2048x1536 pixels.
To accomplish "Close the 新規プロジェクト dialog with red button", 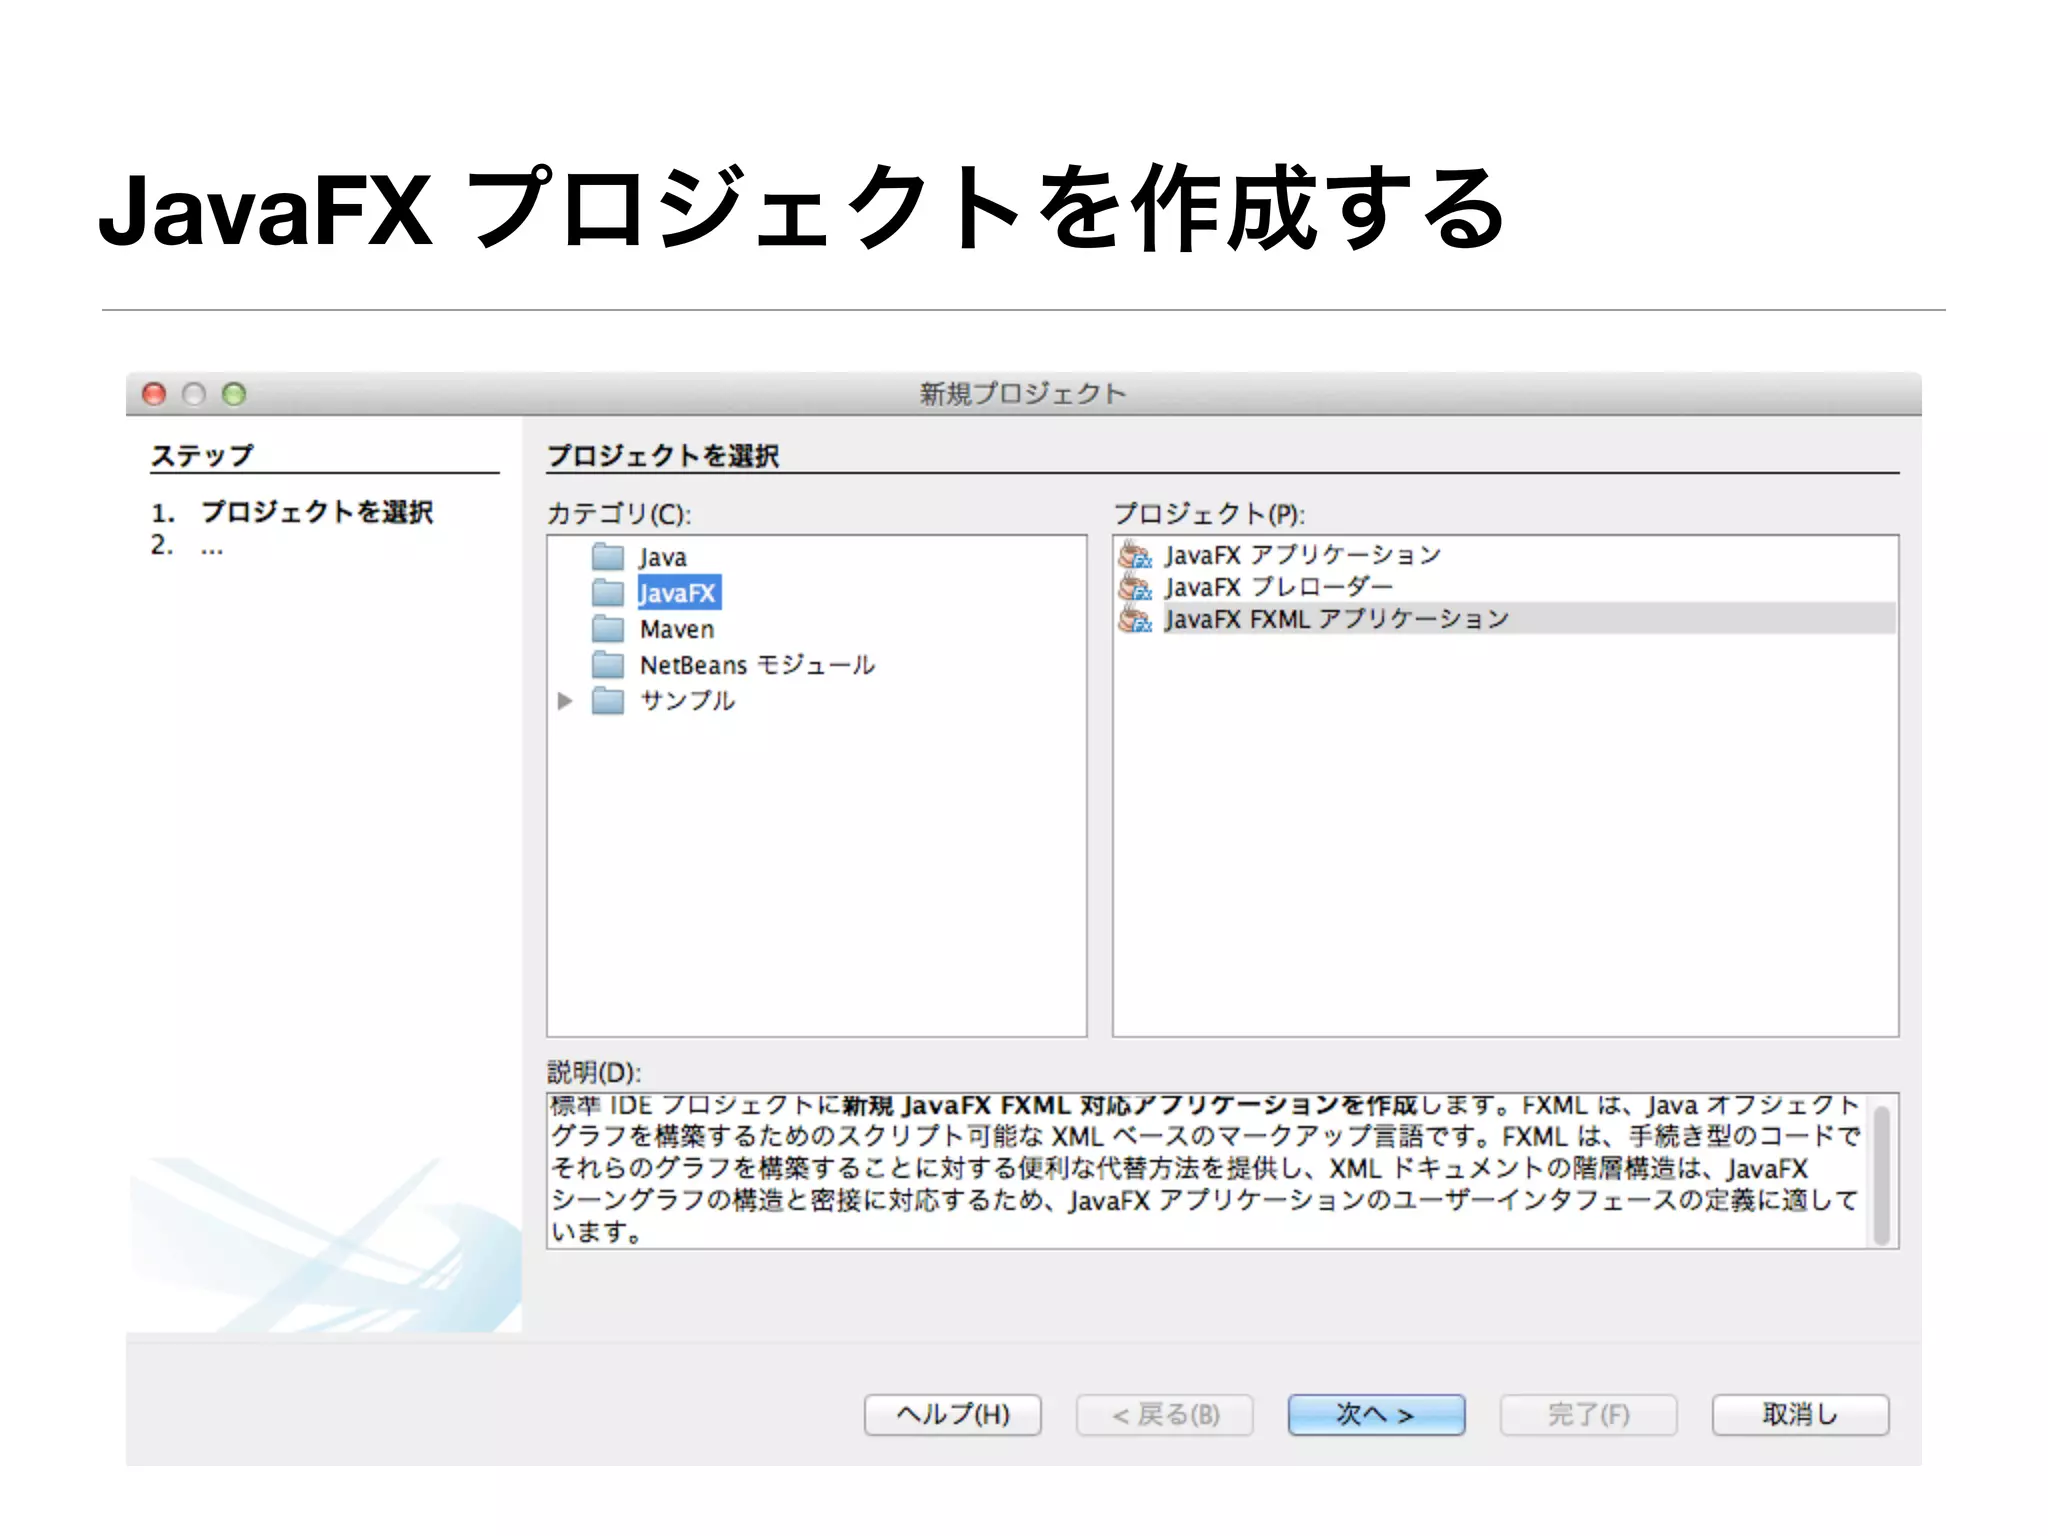I will (x=154, y=394).
